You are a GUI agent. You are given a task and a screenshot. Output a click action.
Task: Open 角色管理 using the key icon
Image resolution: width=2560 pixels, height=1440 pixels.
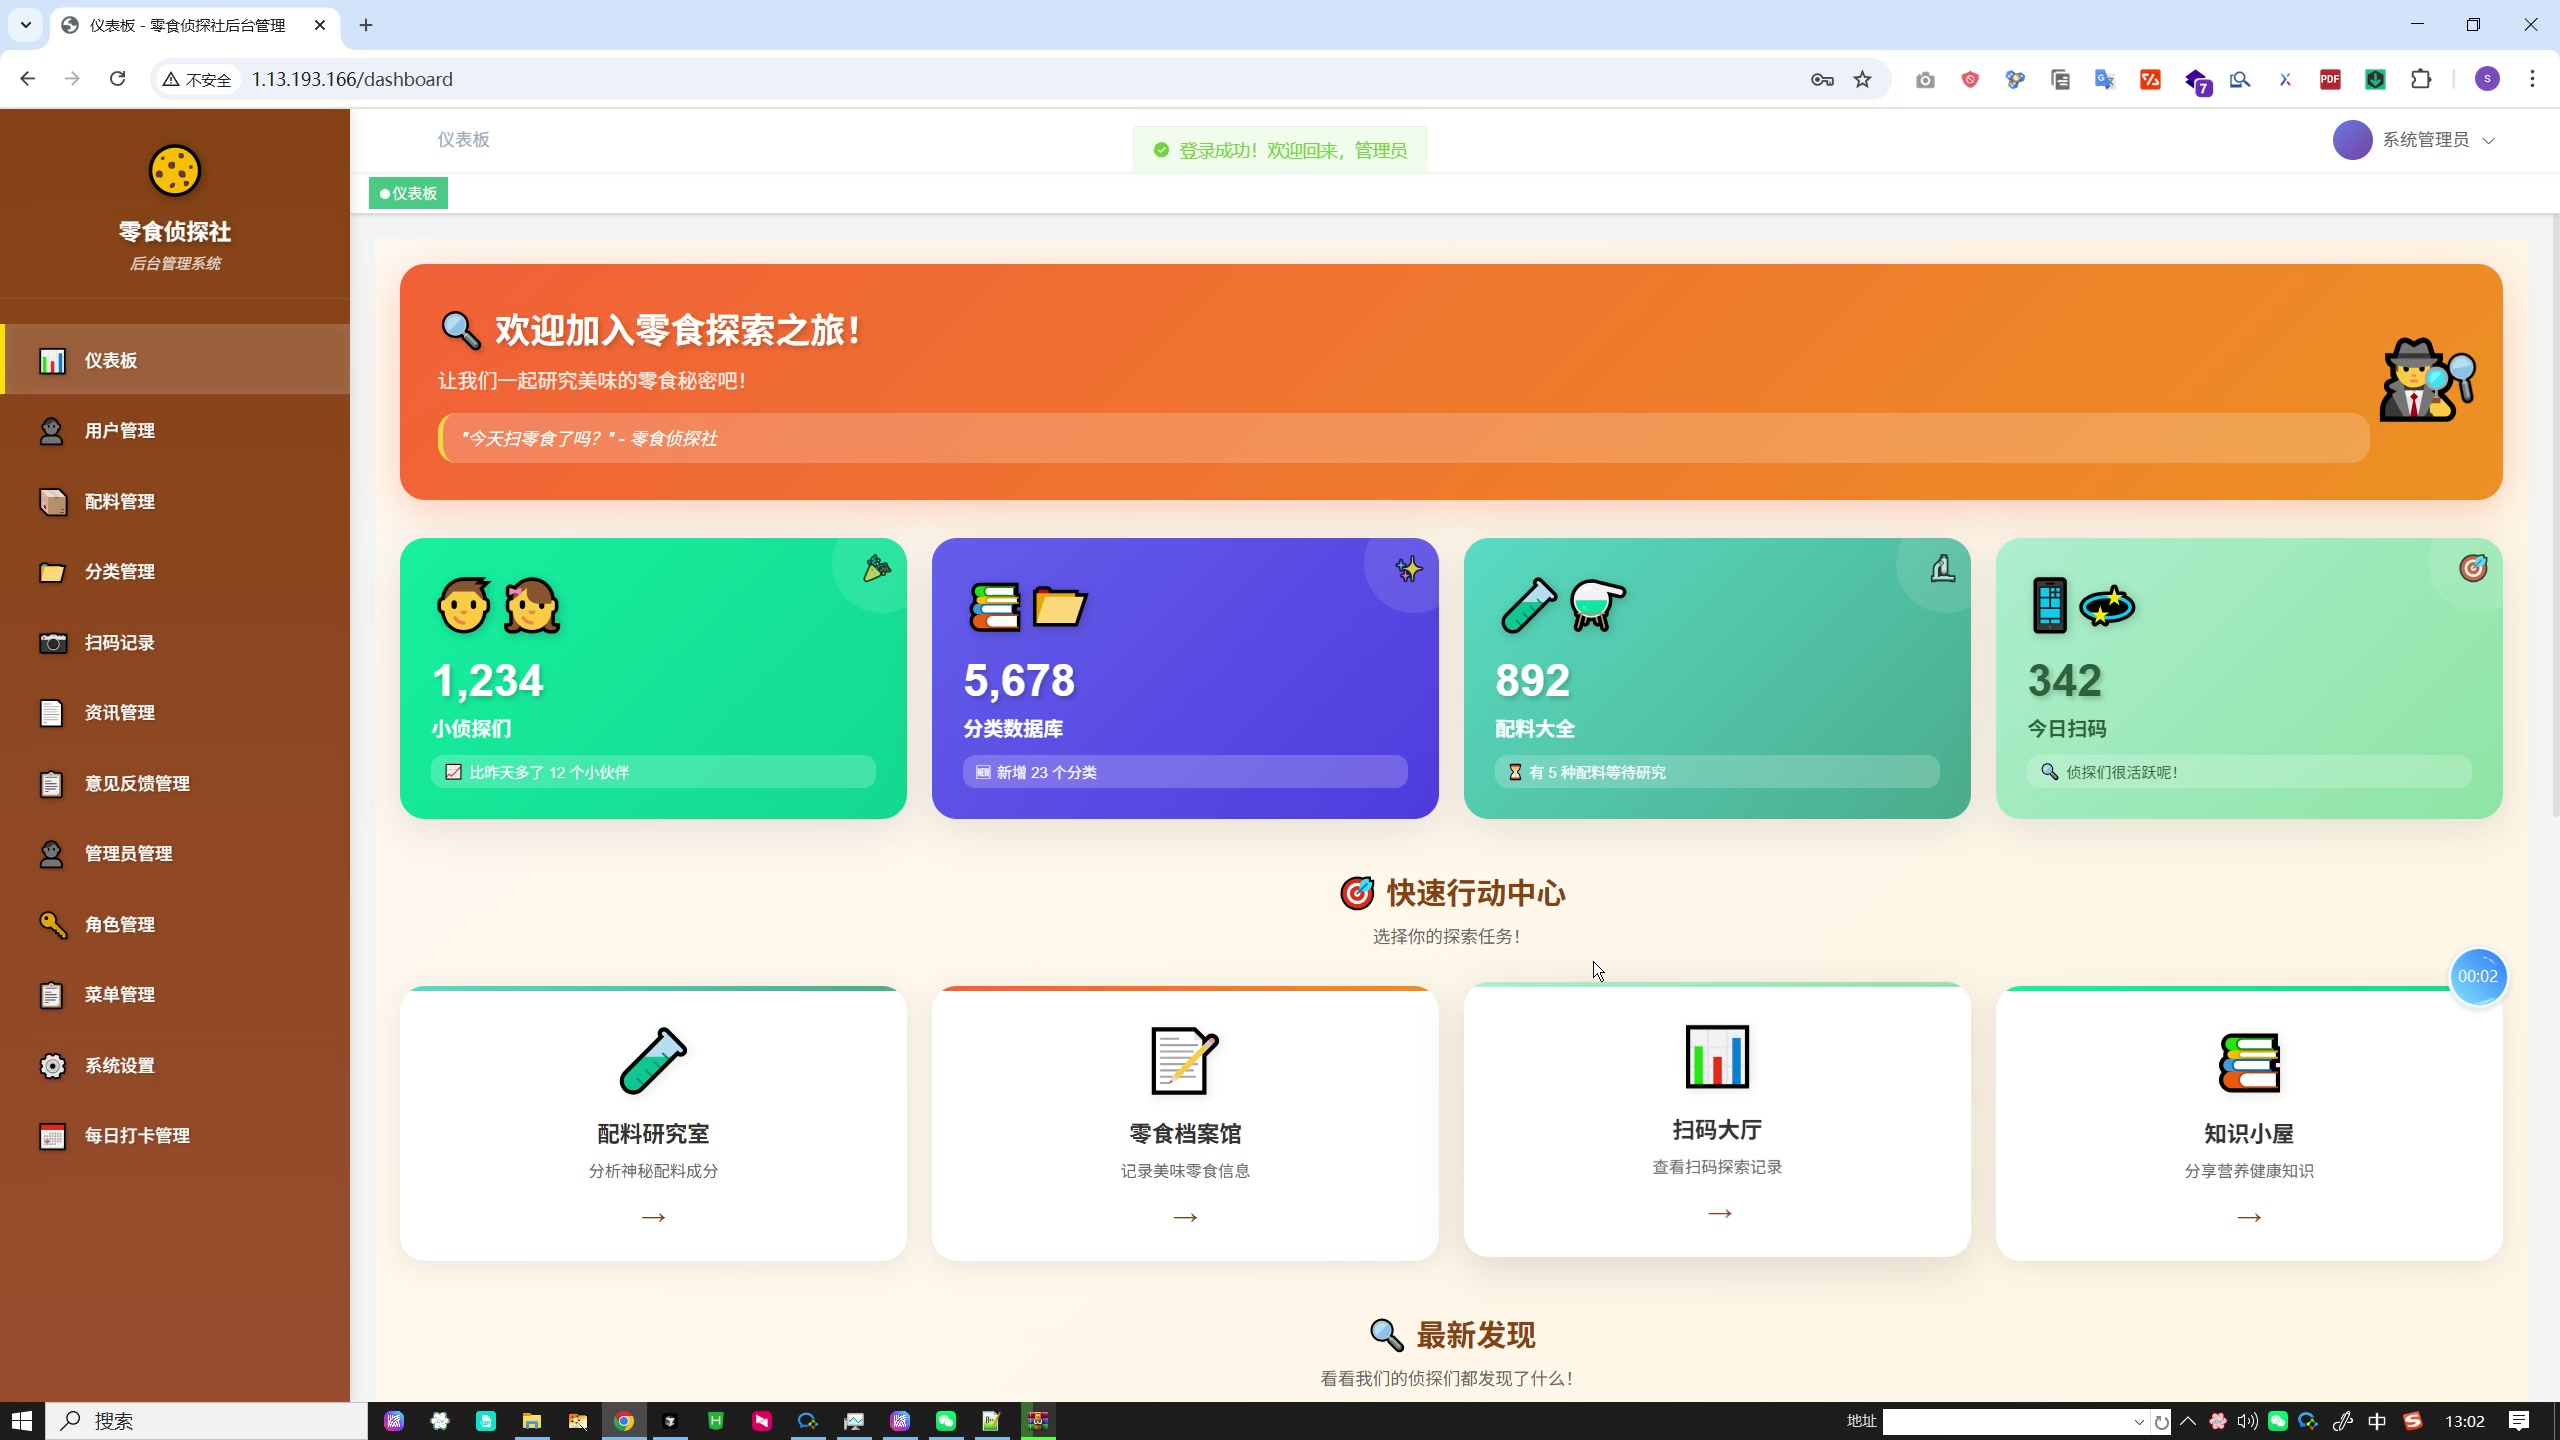(54, 924)
